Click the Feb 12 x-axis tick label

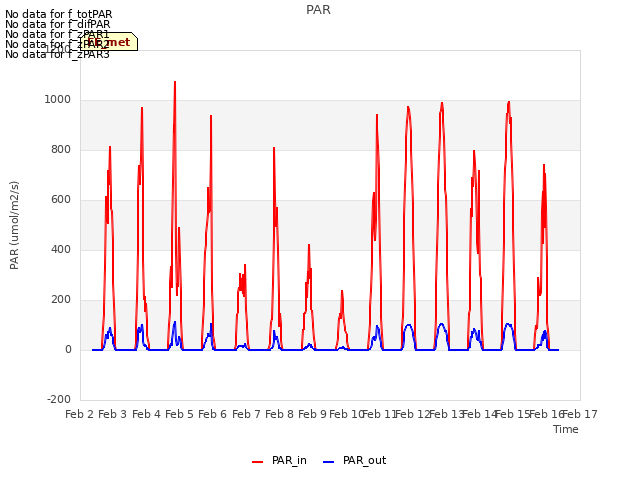(x=413, y=414)
